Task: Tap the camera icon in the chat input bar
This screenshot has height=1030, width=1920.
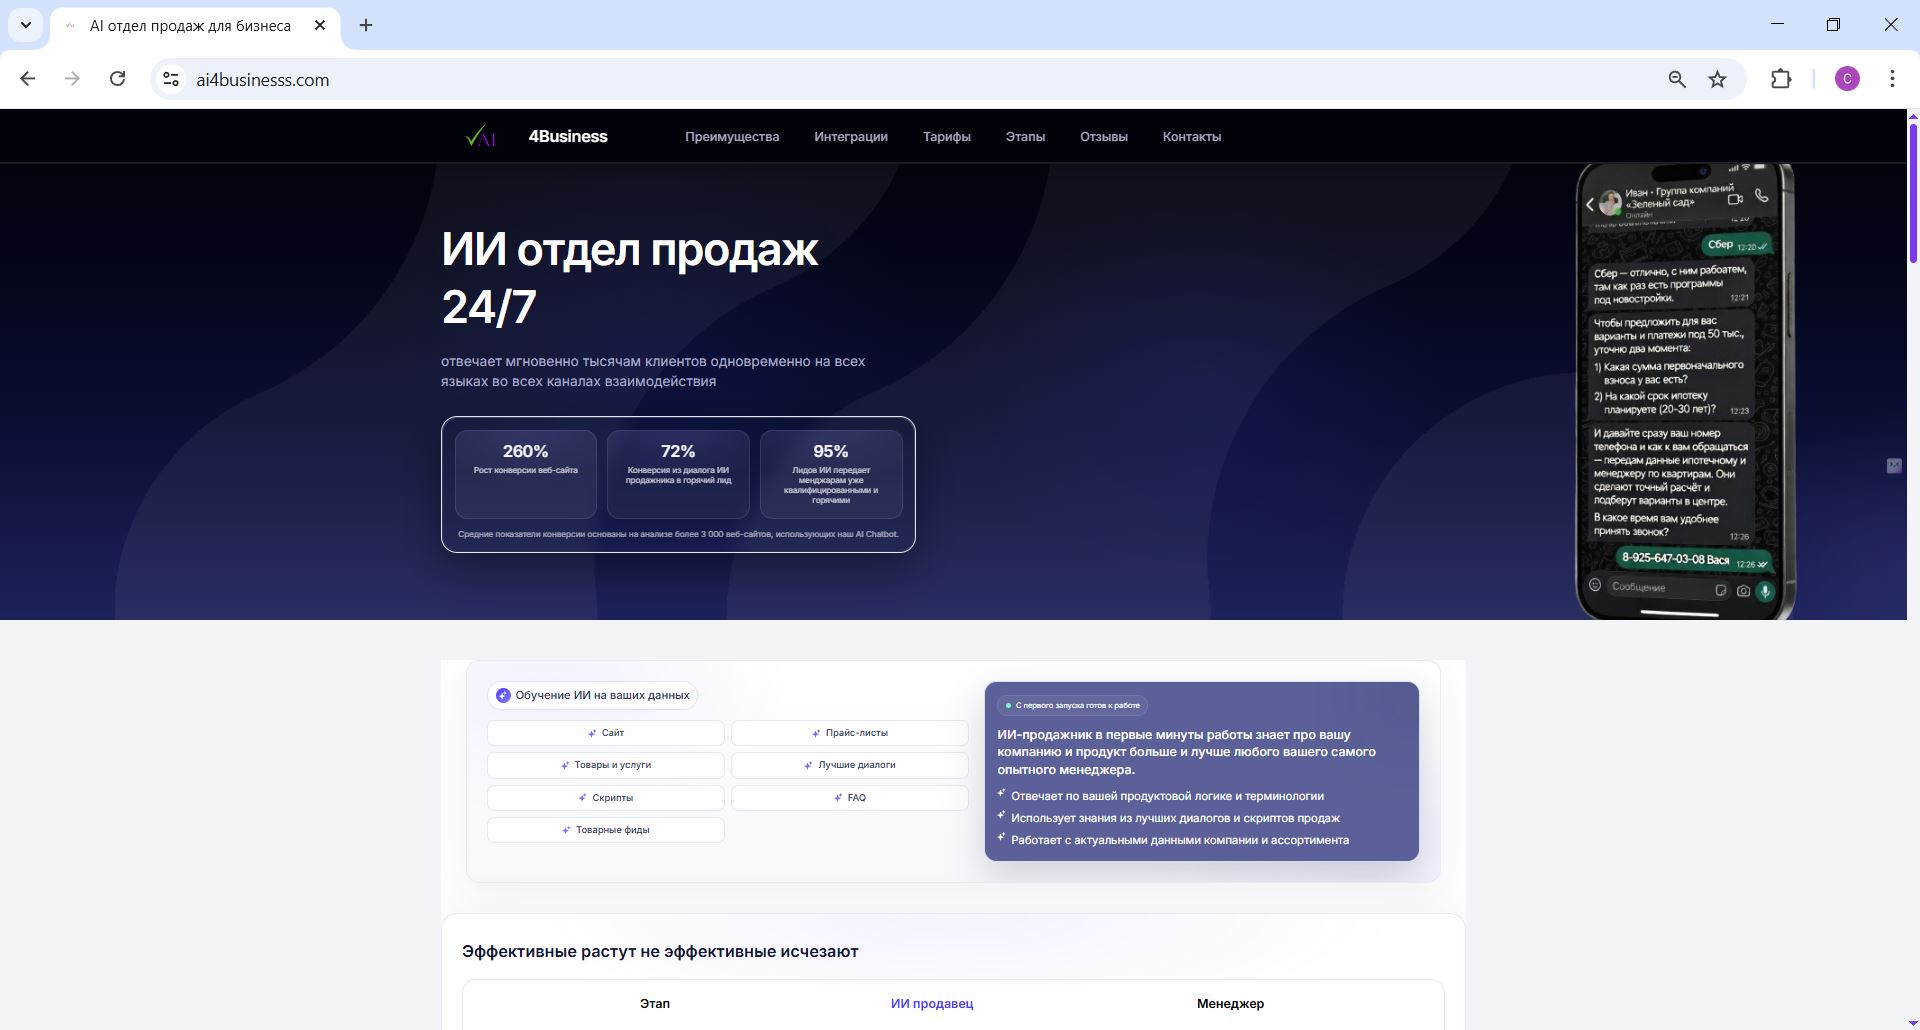Action: (x=1743, y=591)
